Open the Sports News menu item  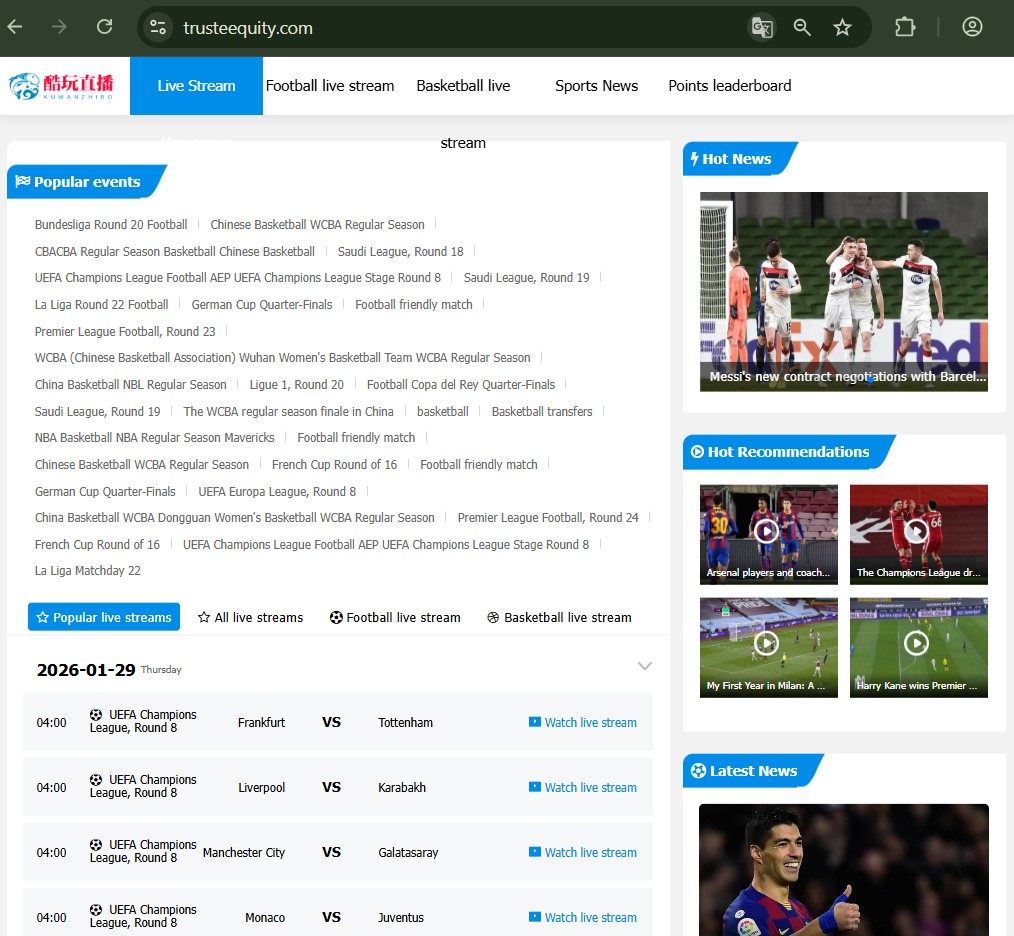pyautogui.click(x=596, y=86)
